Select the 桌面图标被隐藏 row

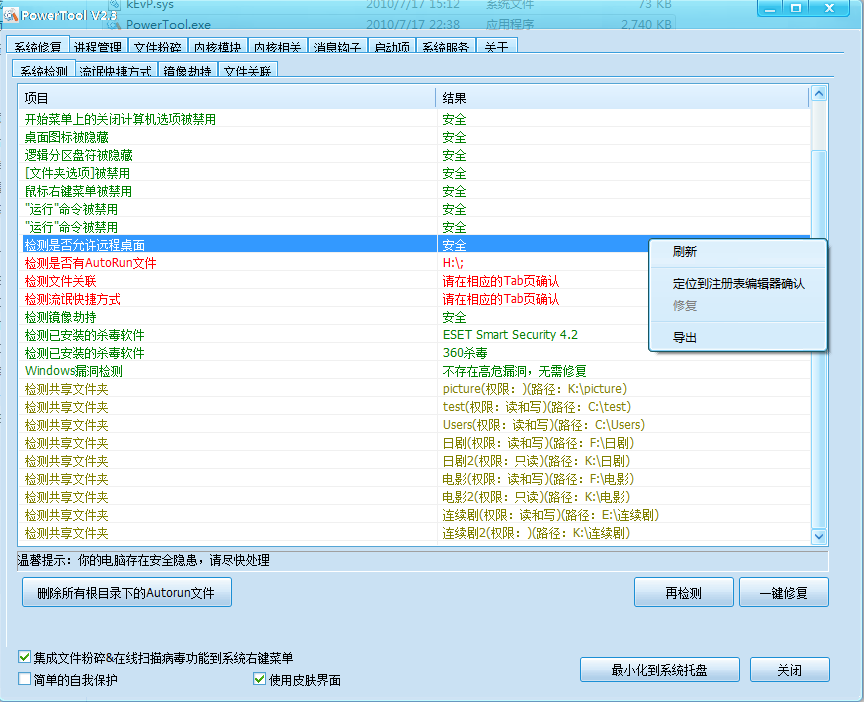pos(417,137)
